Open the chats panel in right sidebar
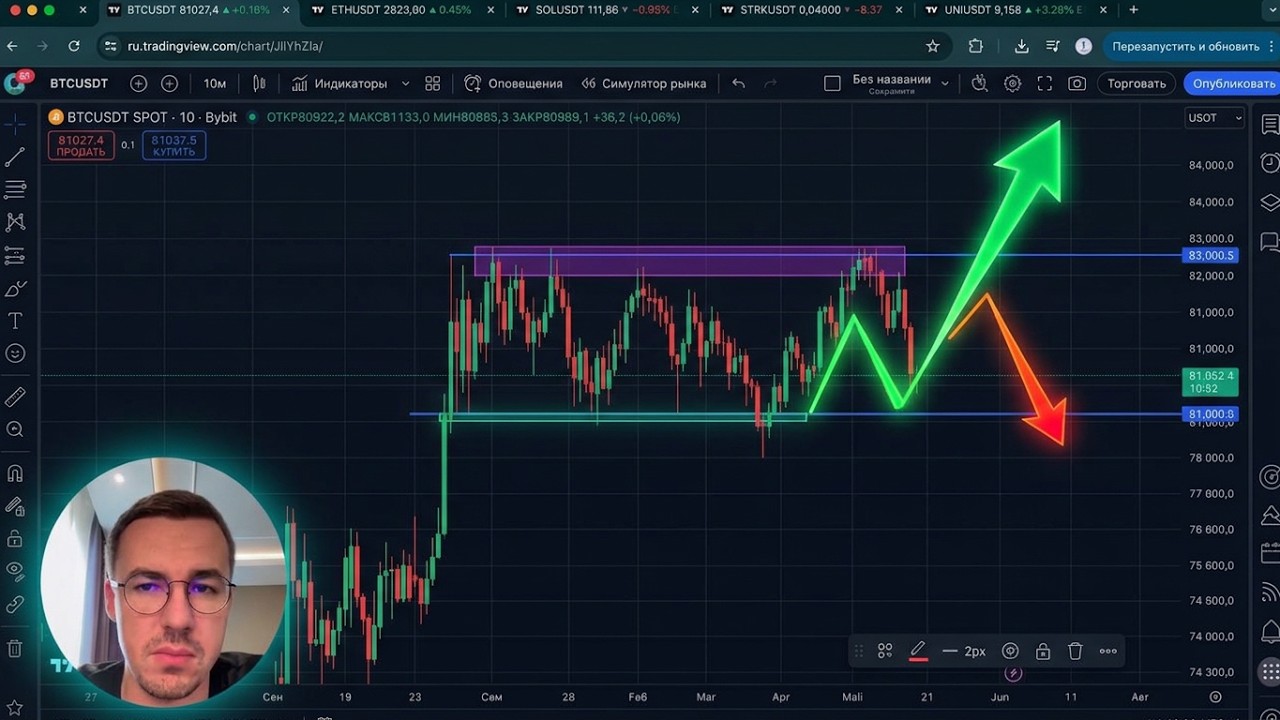This screenshot has height=720, width=1280. [1269, 241]
